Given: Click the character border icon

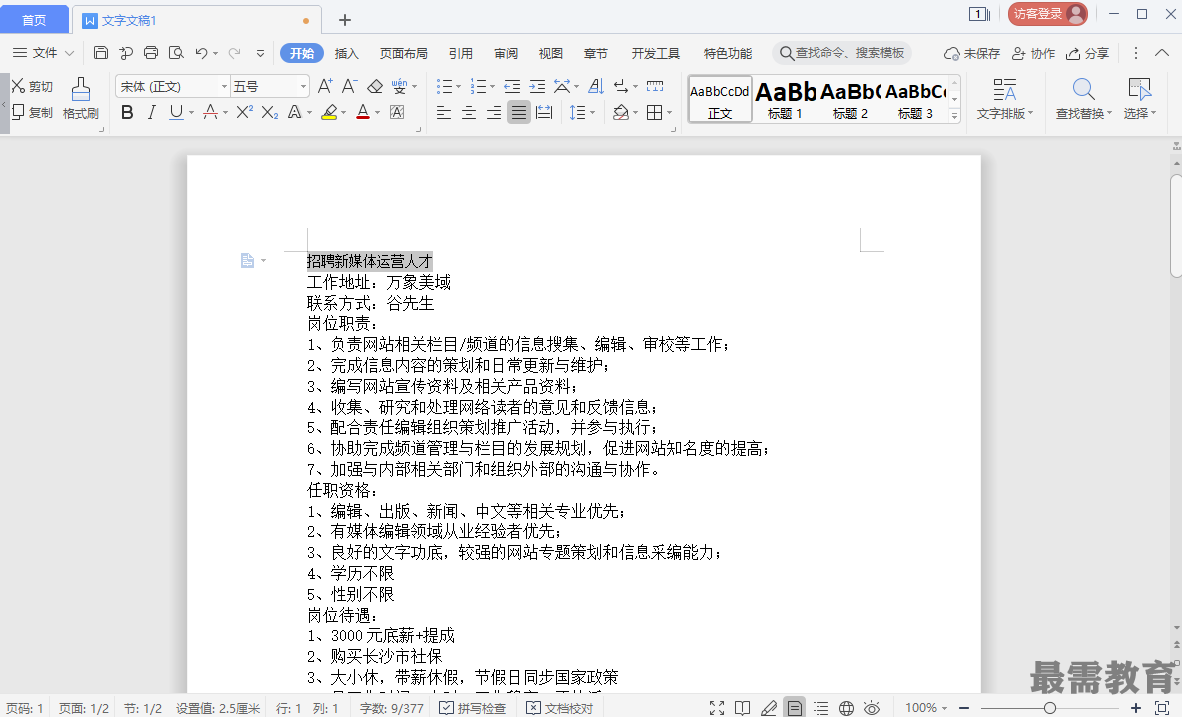Looking at the screenshot, I should (x=397, y=112).
